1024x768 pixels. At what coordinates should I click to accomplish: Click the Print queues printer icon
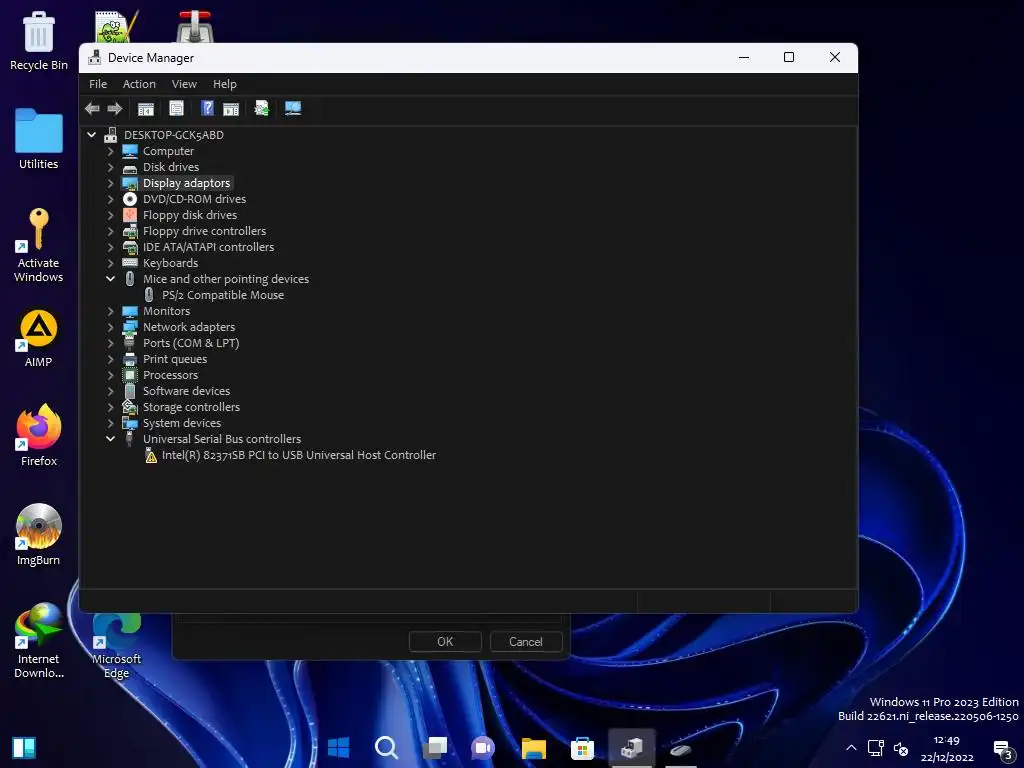click(x=130, y=359)
